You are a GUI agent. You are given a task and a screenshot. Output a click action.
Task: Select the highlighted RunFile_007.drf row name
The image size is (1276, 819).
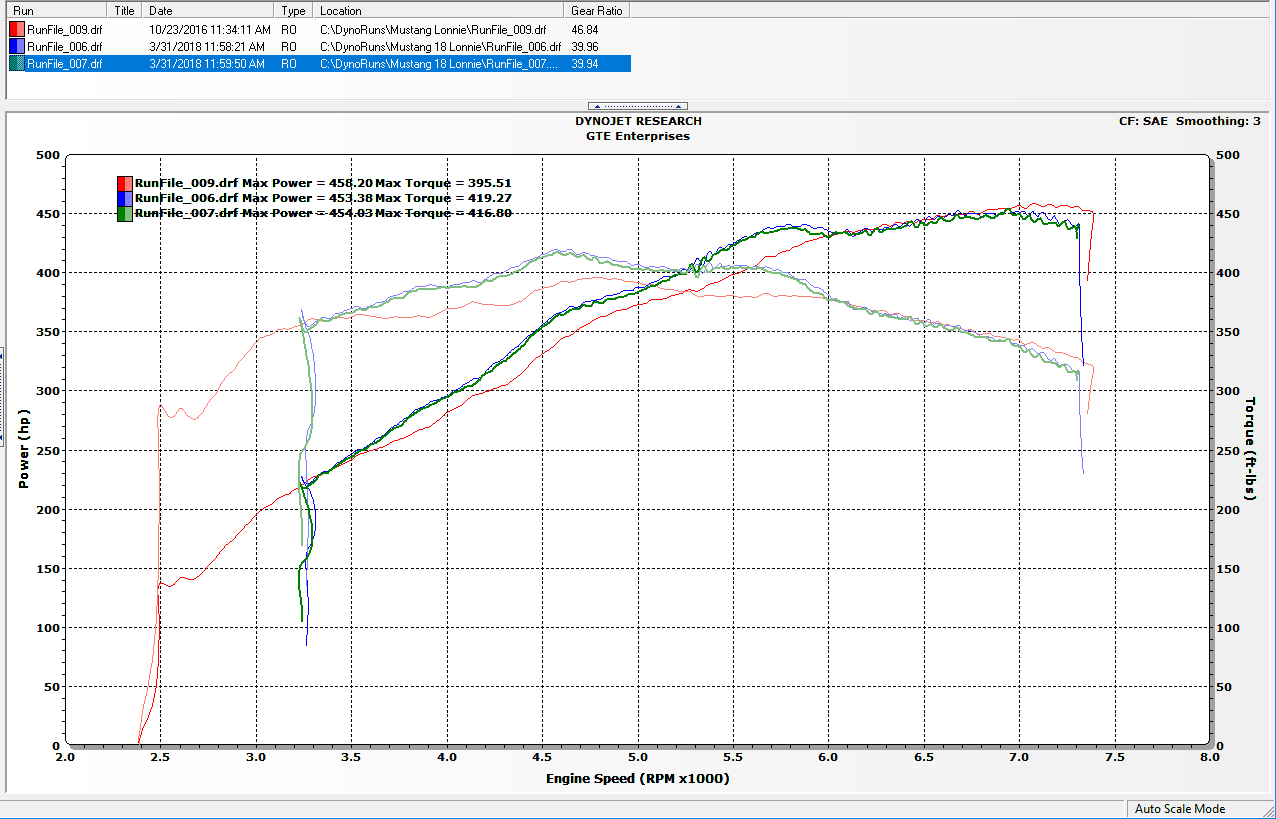coord(64,64)
